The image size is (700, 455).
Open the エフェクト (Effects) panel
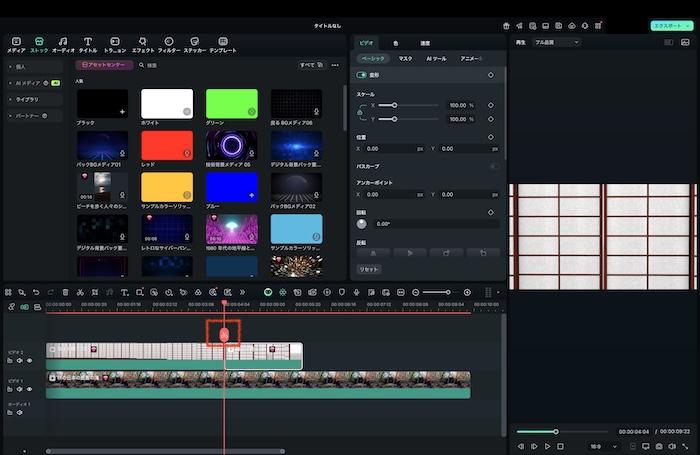click(x=143, y=42)
